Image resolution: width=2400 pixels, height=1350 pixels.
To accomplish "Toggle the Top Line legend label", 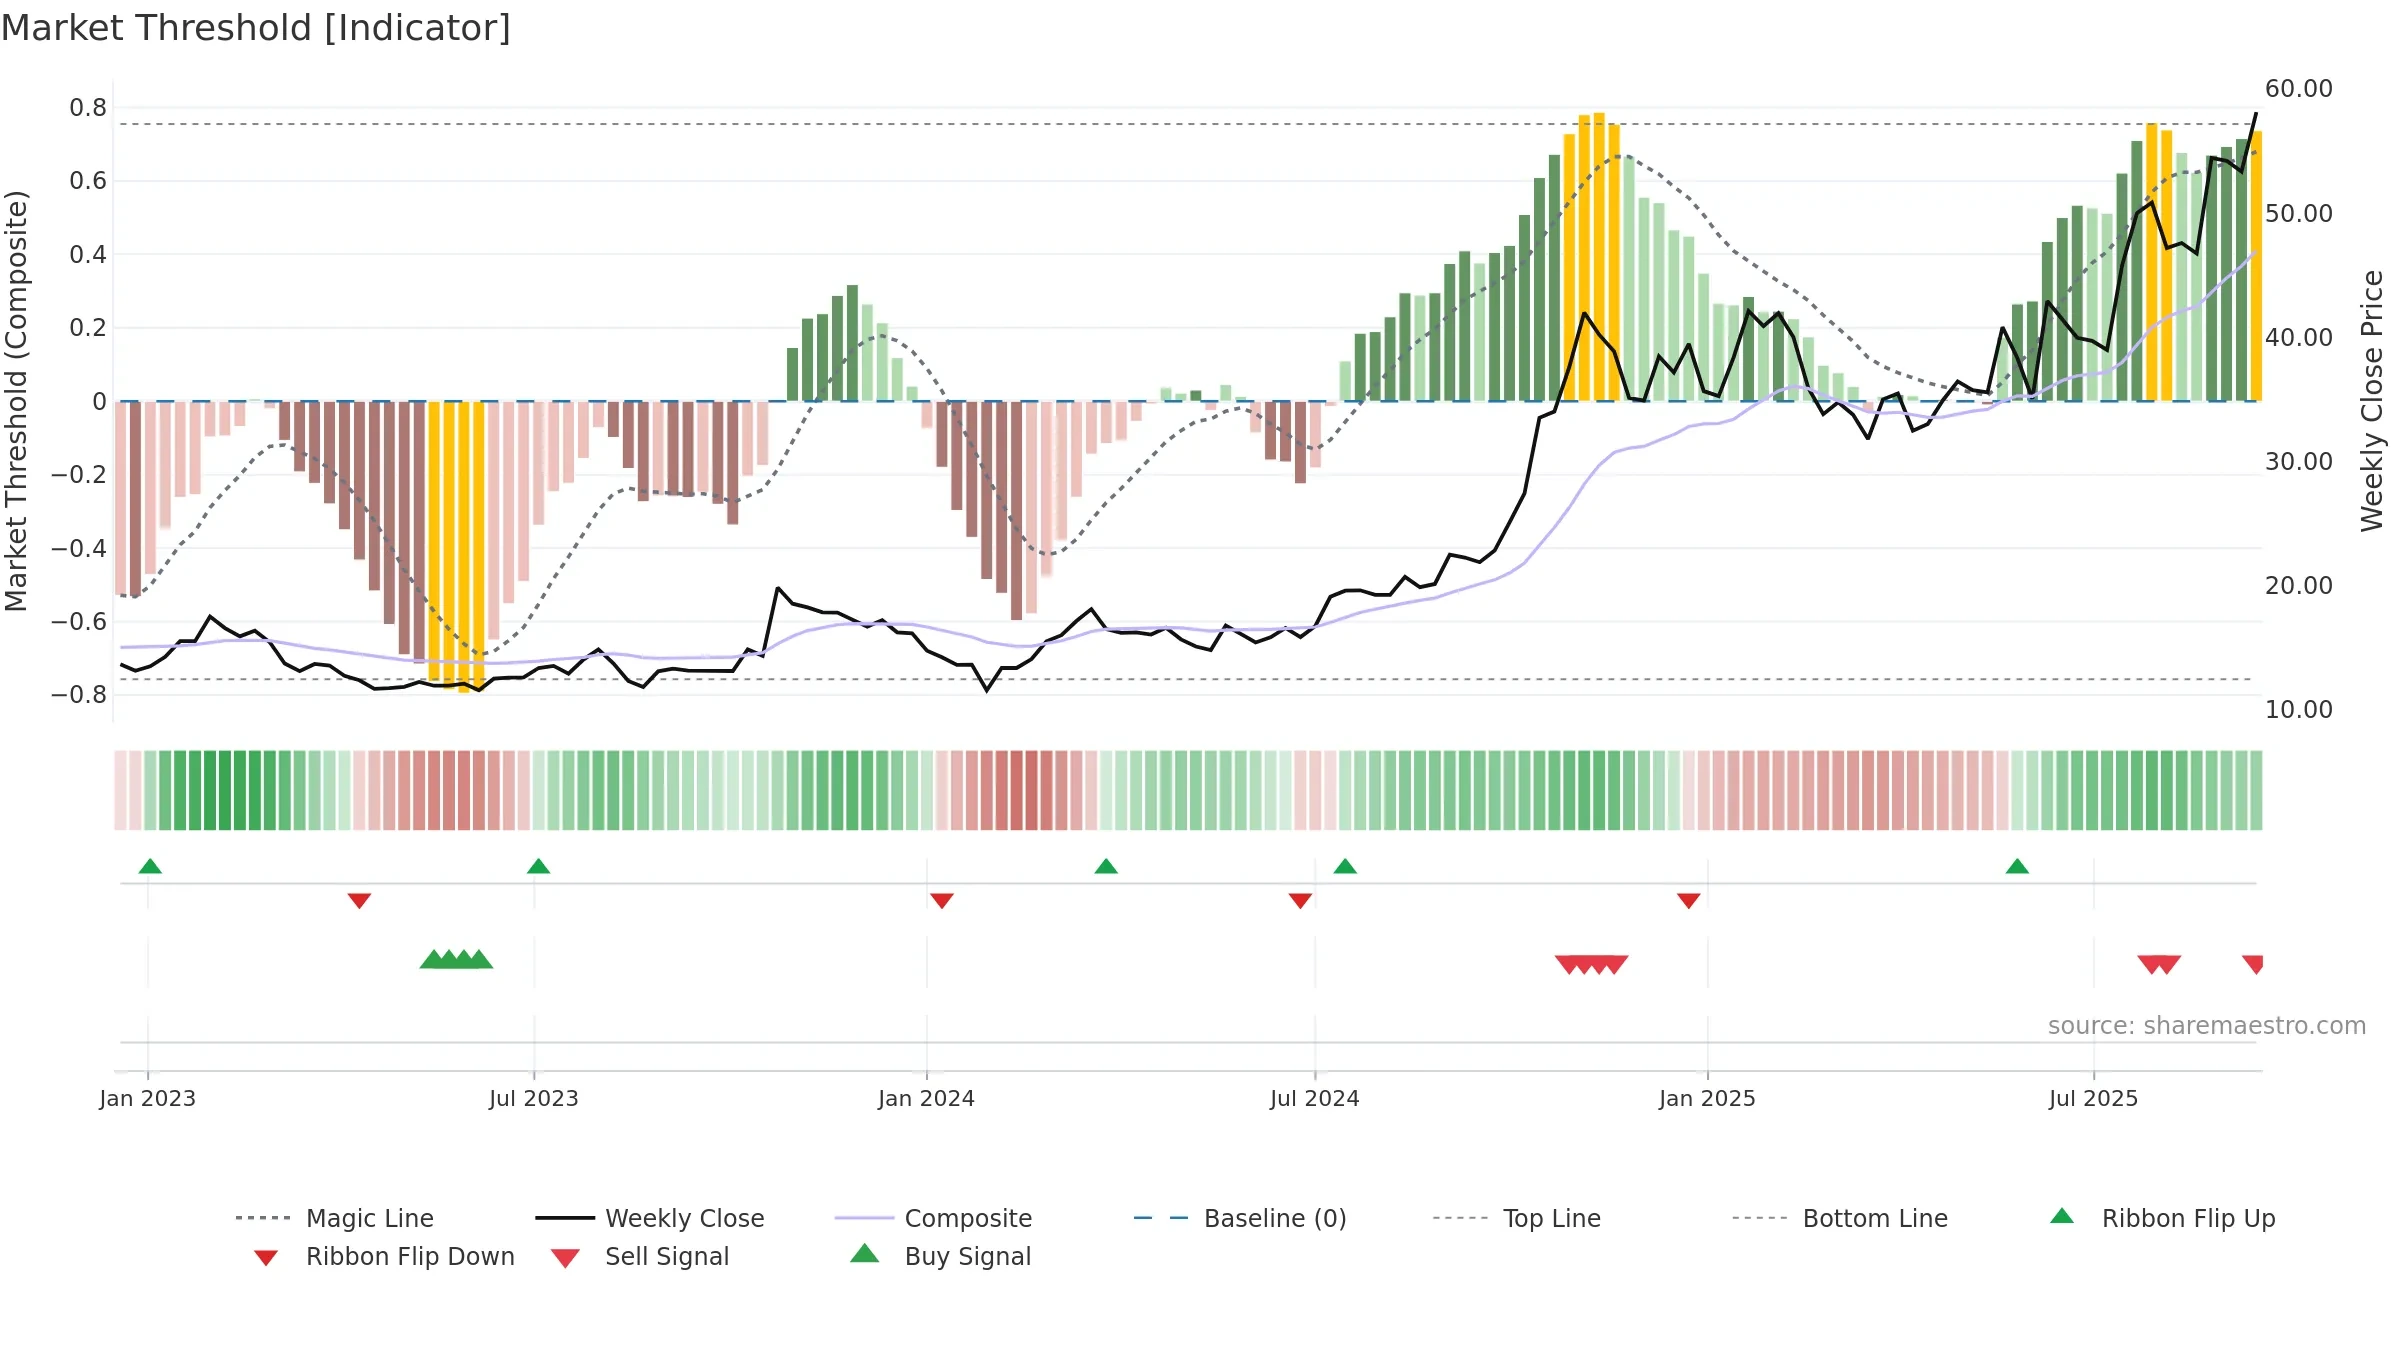I will [1552, 1218].
